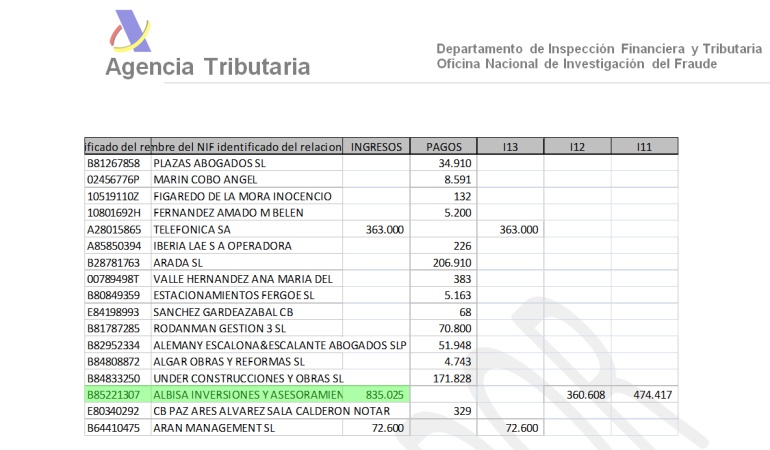Click highlighted ALBISA INVERSIONES Y ASESORAMIEN cell
The image size is (770, 450).
tap(248, 394)
